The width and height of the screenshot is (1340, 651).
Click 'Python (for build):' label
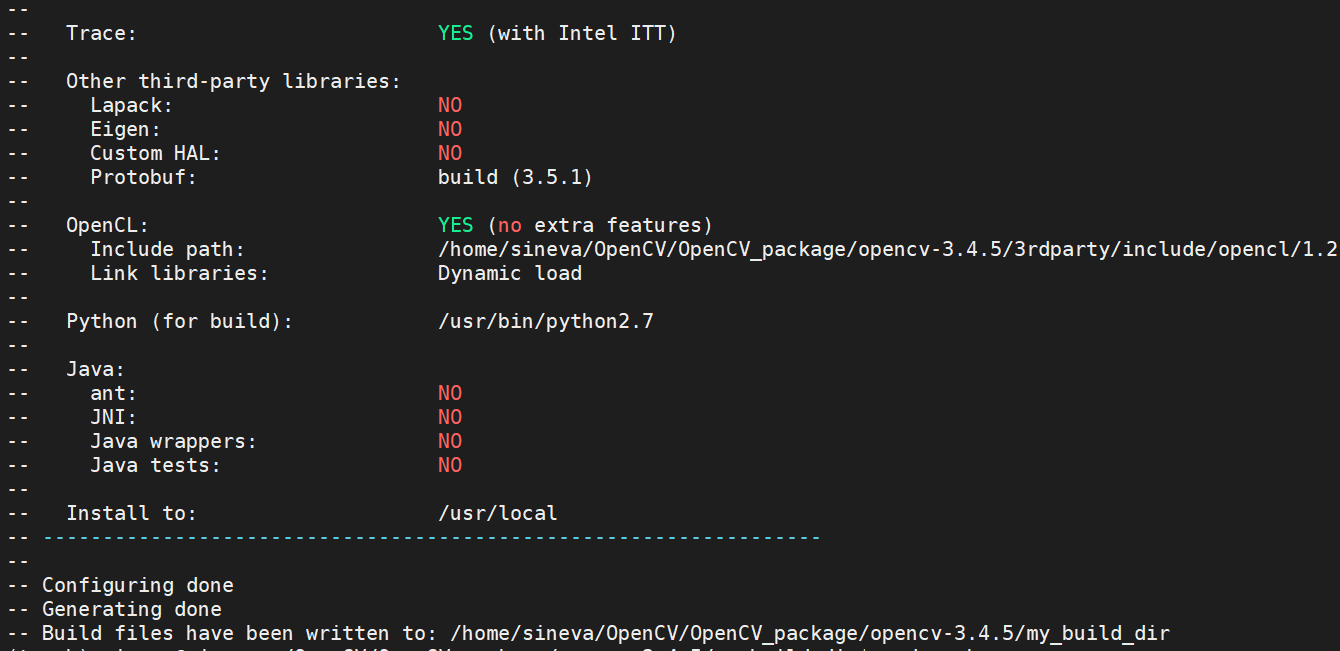180,321
